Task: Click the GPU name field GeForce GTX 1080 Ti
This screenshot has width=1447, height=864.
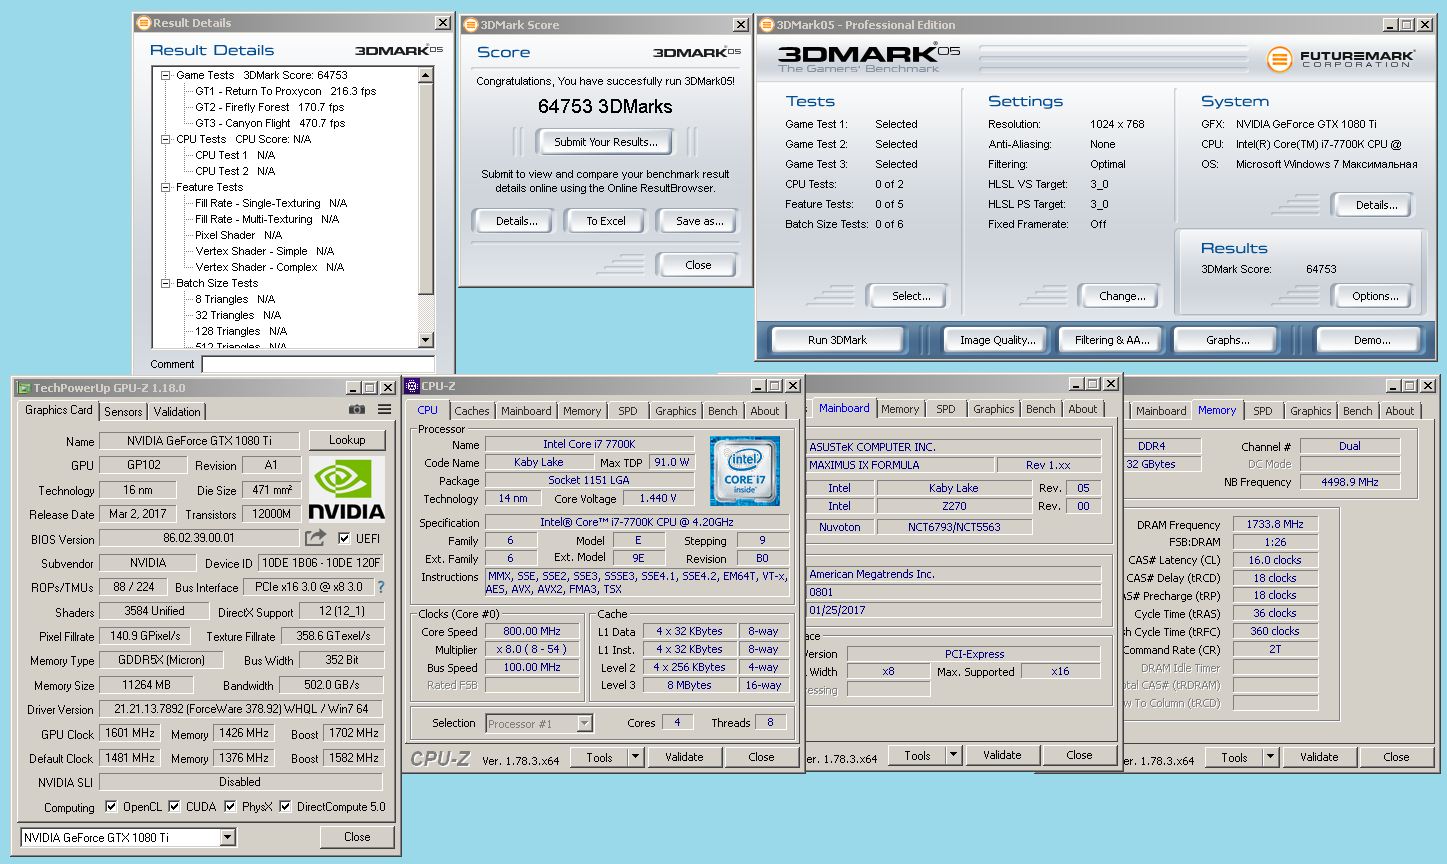Action: coord(199,441)
